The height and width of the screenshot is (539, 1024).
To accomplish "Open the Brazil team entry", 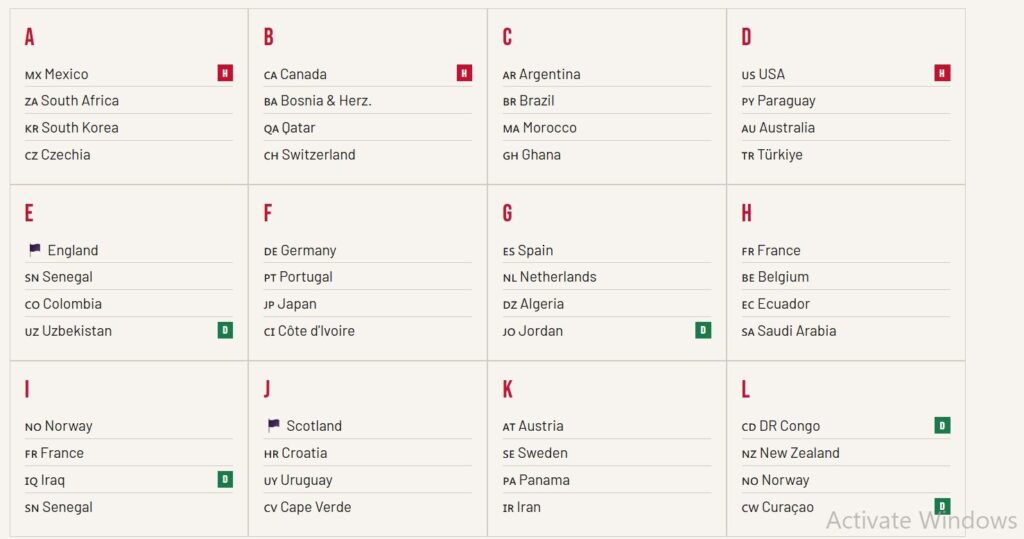I will pyautogui.click(x=528, y=101).
